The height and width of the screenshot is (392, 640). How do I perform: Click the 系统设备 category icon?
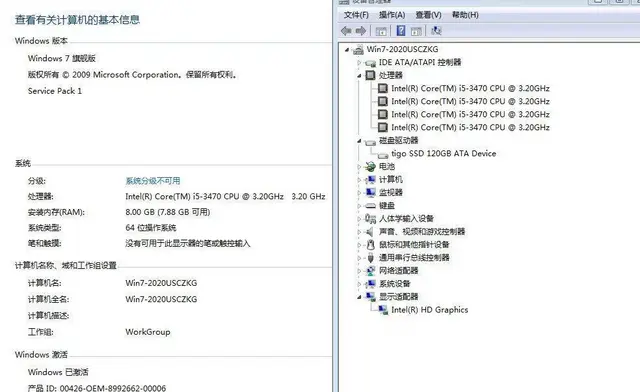(370, 284)
